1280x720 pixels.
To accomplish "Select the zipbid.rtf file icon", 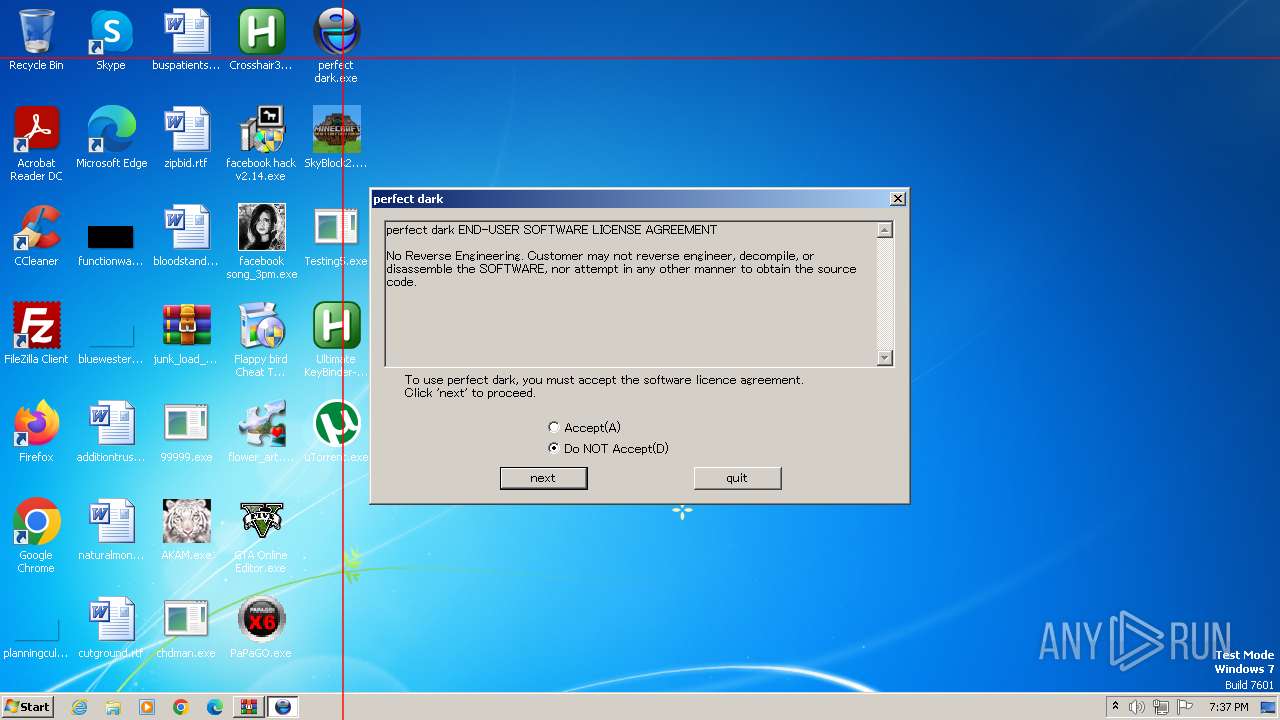I will pyautogui.click(x=186, y=138).
